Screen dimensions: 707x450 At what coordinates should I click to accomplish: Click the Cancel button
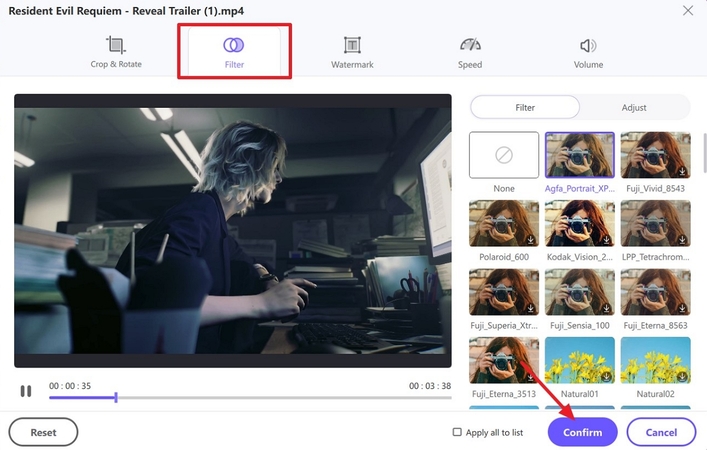(x=661, y=432)
